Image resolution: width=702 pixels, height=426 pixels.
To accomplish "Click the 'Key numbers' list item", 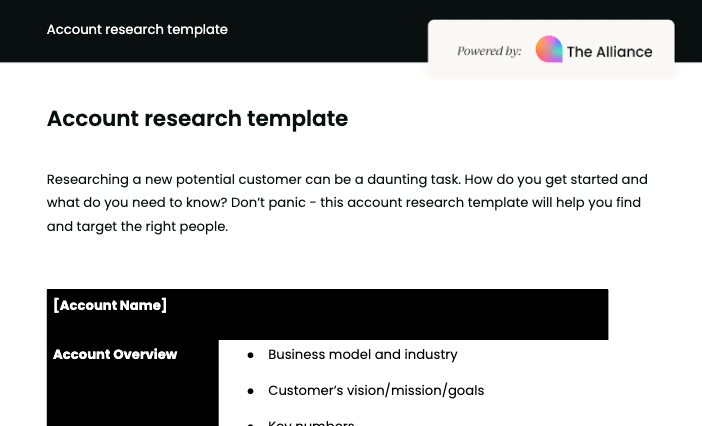I will (x=311, y=422).
